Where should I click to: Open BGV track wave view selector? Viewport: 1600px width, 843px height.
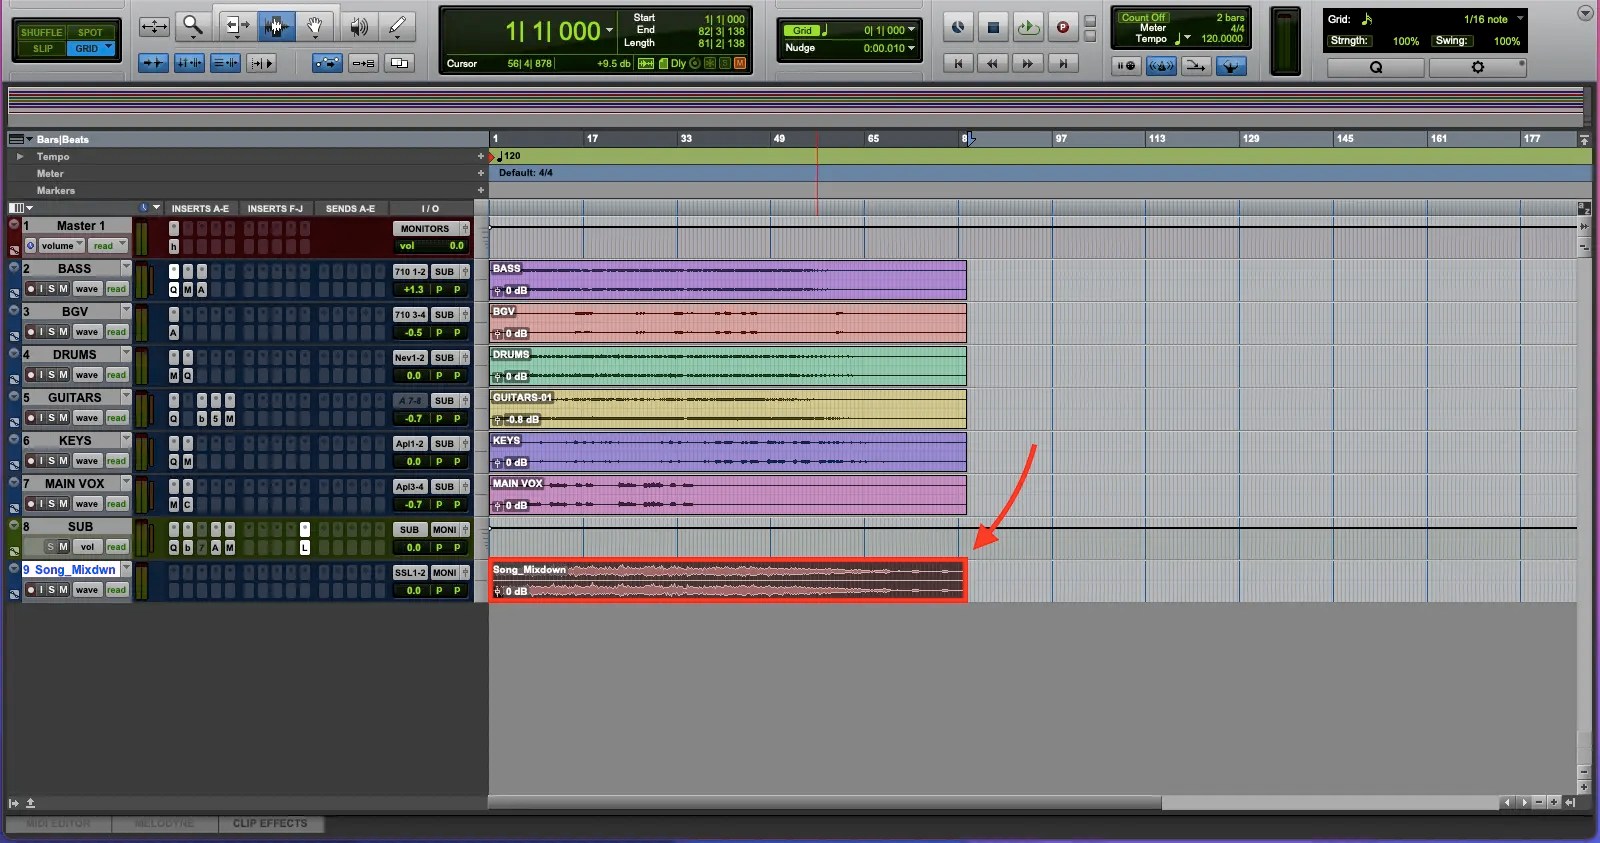(87, 332)
